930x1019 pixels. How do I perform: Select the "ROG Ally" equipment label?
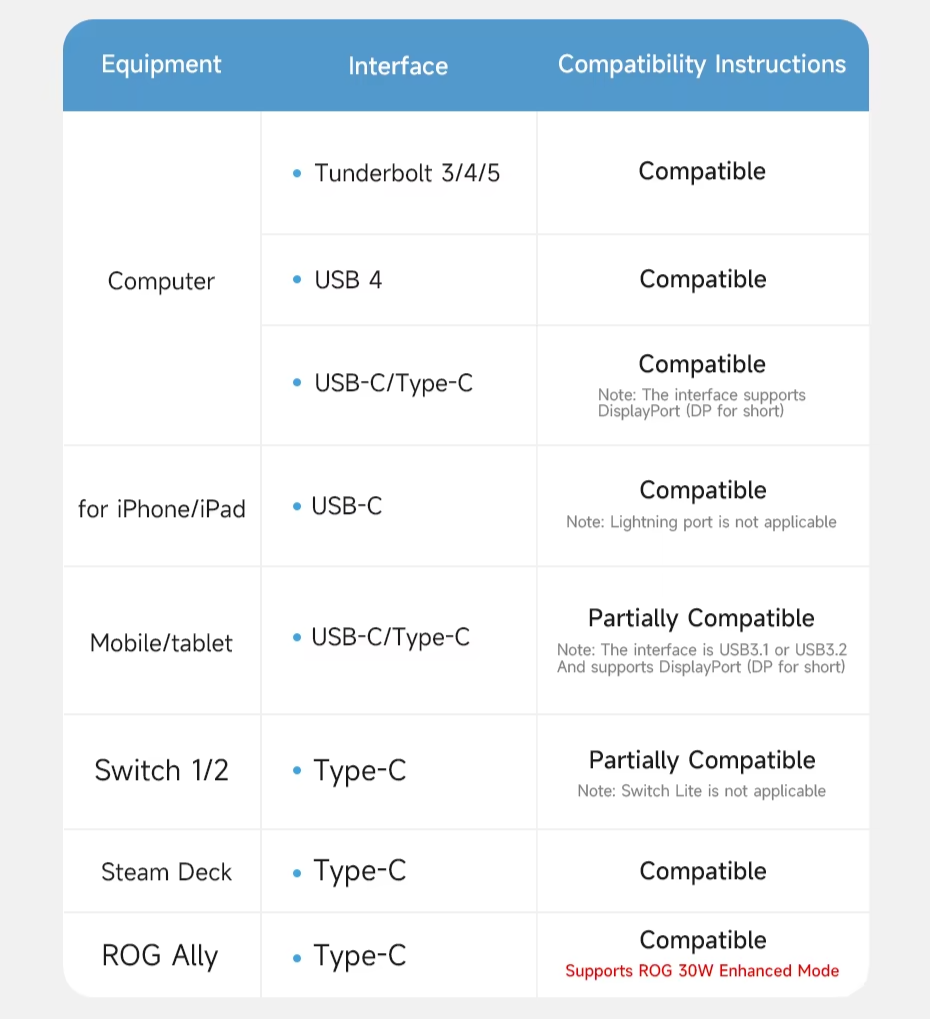pyautogui.click(x=160, y=956)
